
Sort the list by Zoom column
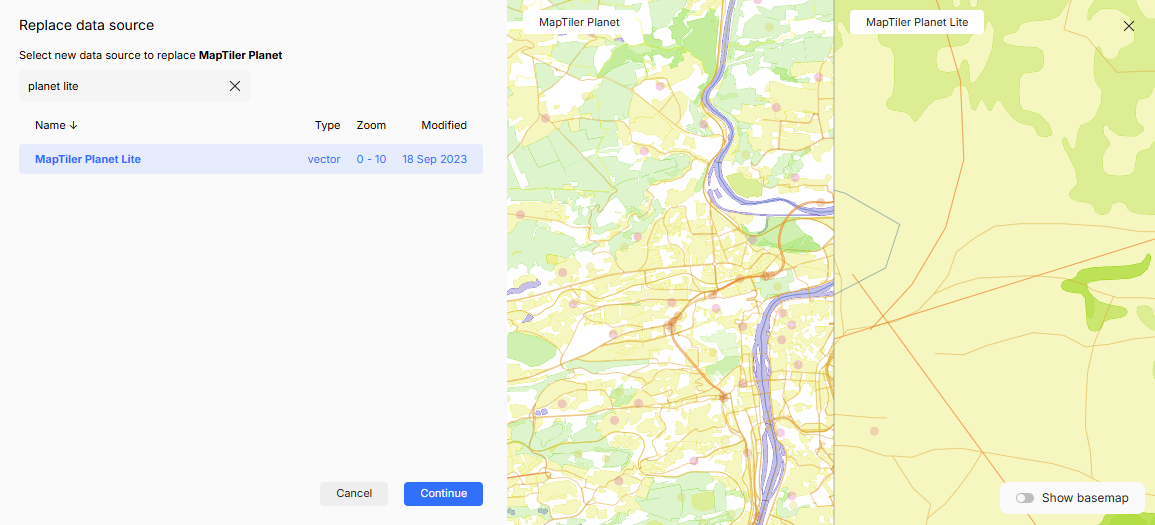pyautogui.click(x=371, y=126)
